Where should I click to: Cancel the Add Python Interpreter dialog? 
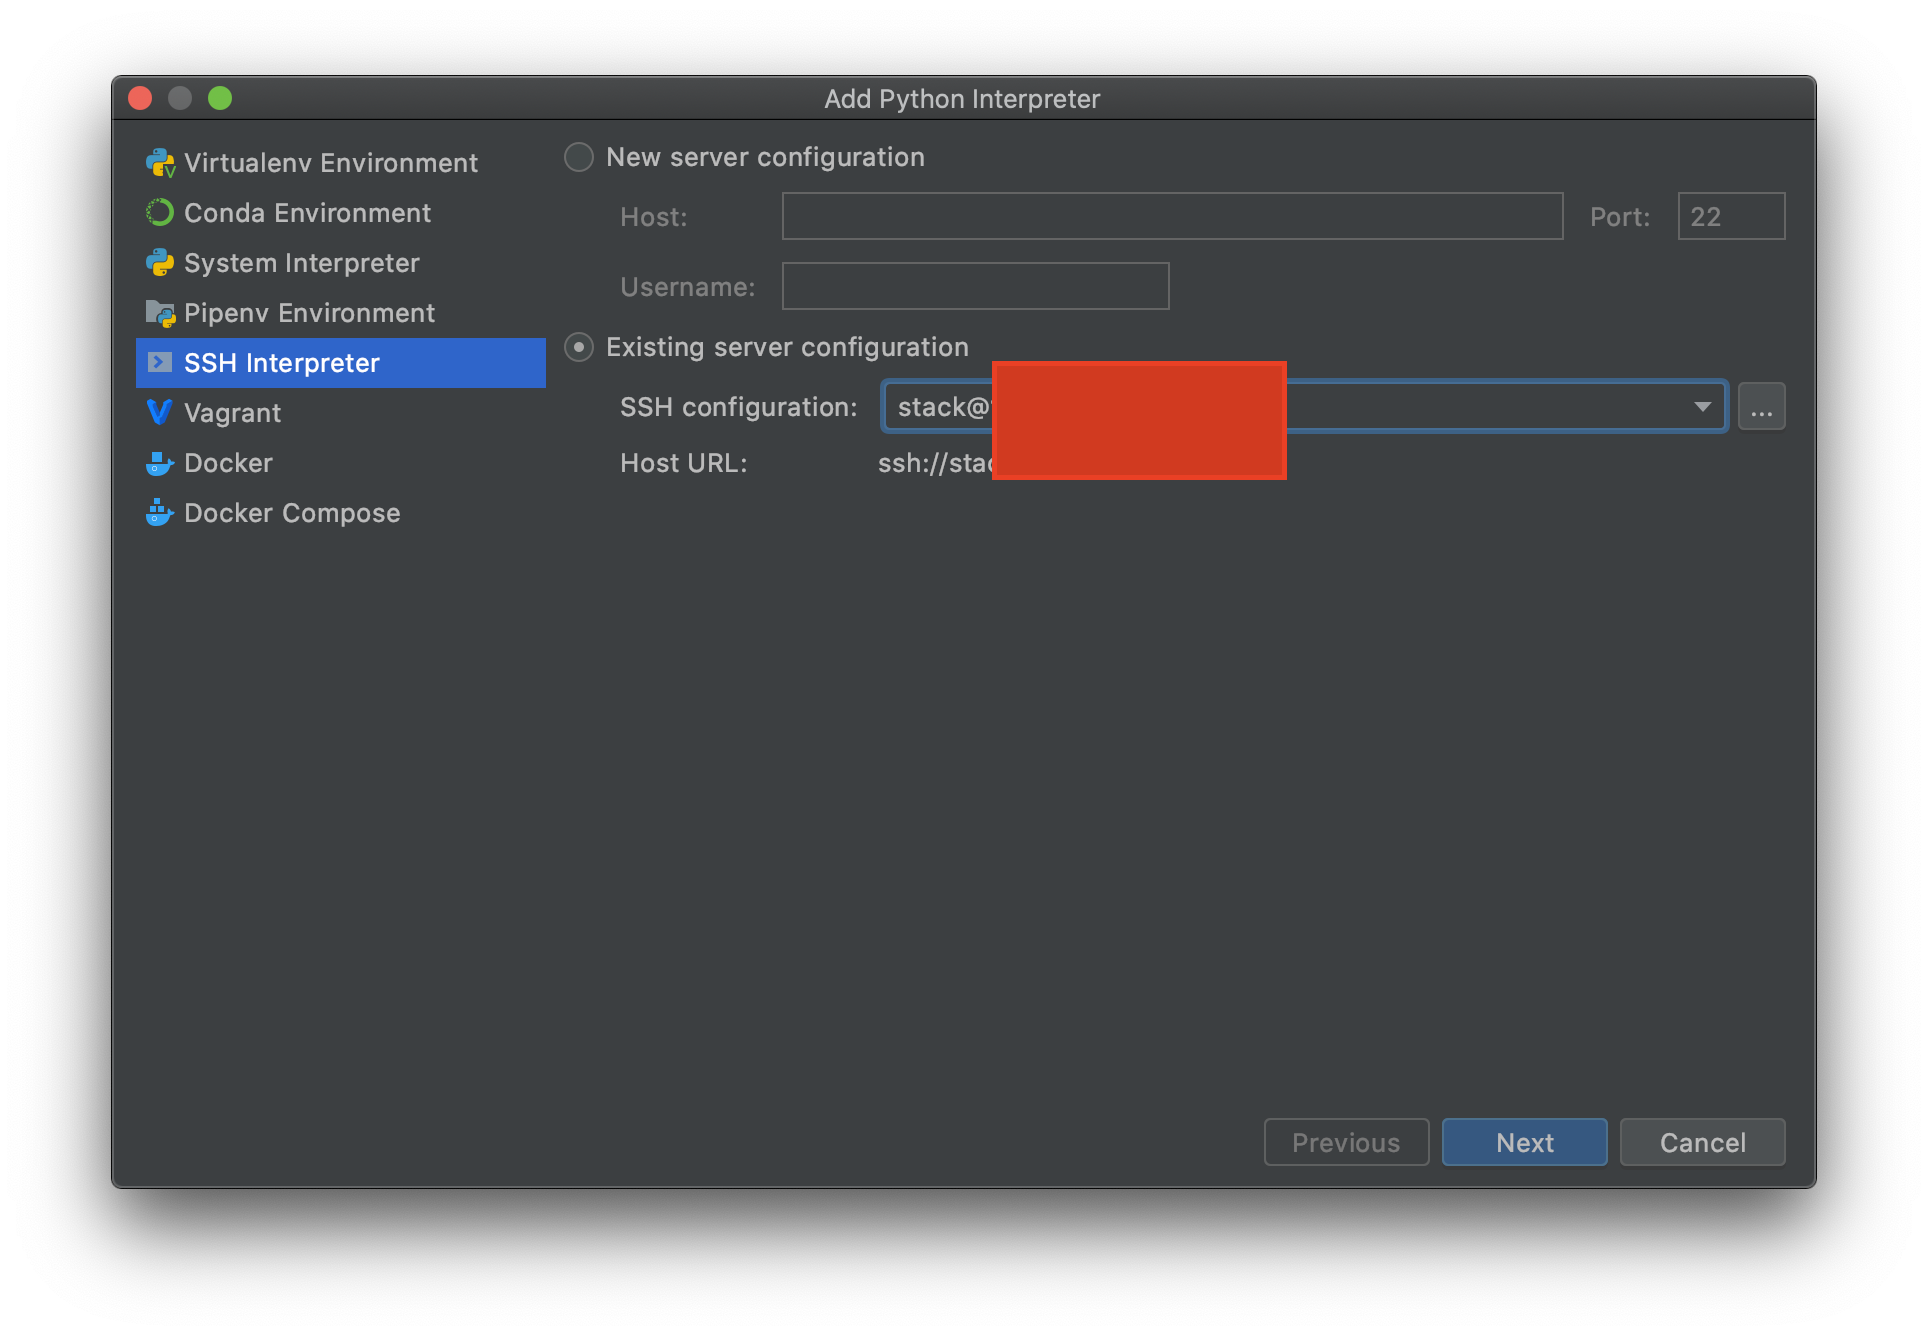coord(1702,1142)
